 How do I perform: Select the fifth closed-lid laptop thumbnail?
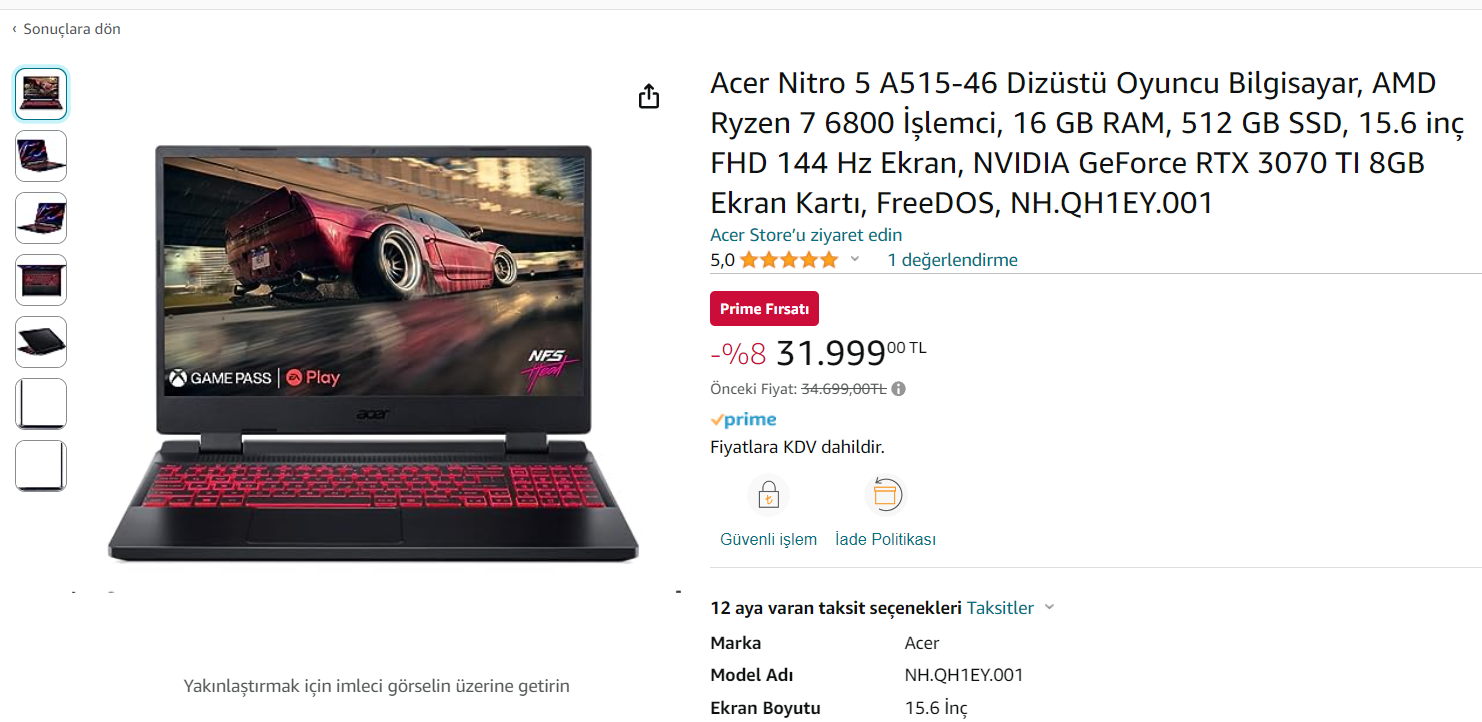(41, 342)
